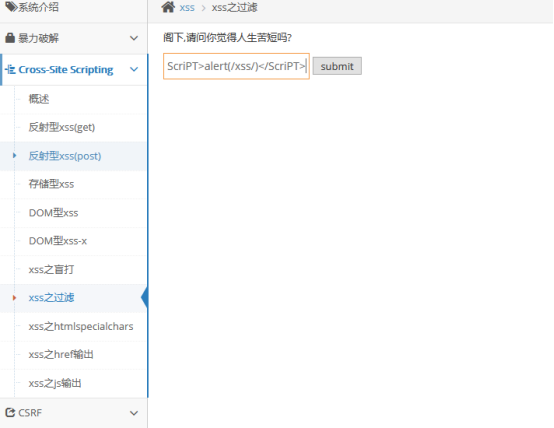The image size is (554, 428).
Task: Click xss之过滤 breadcrumb text
Action: pos(235,7)
